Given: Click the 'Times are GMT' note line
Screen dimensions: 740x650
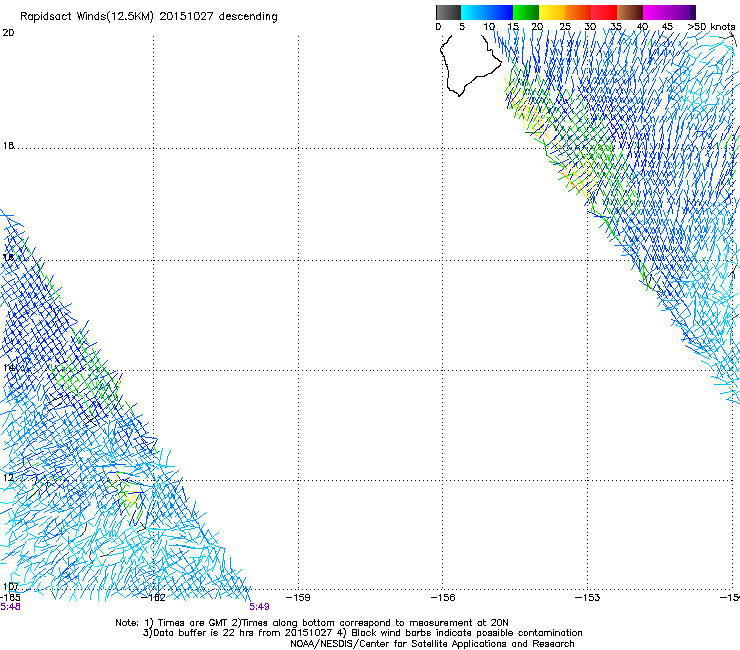Looking at the screenshot, I should [x=311, y=623].
